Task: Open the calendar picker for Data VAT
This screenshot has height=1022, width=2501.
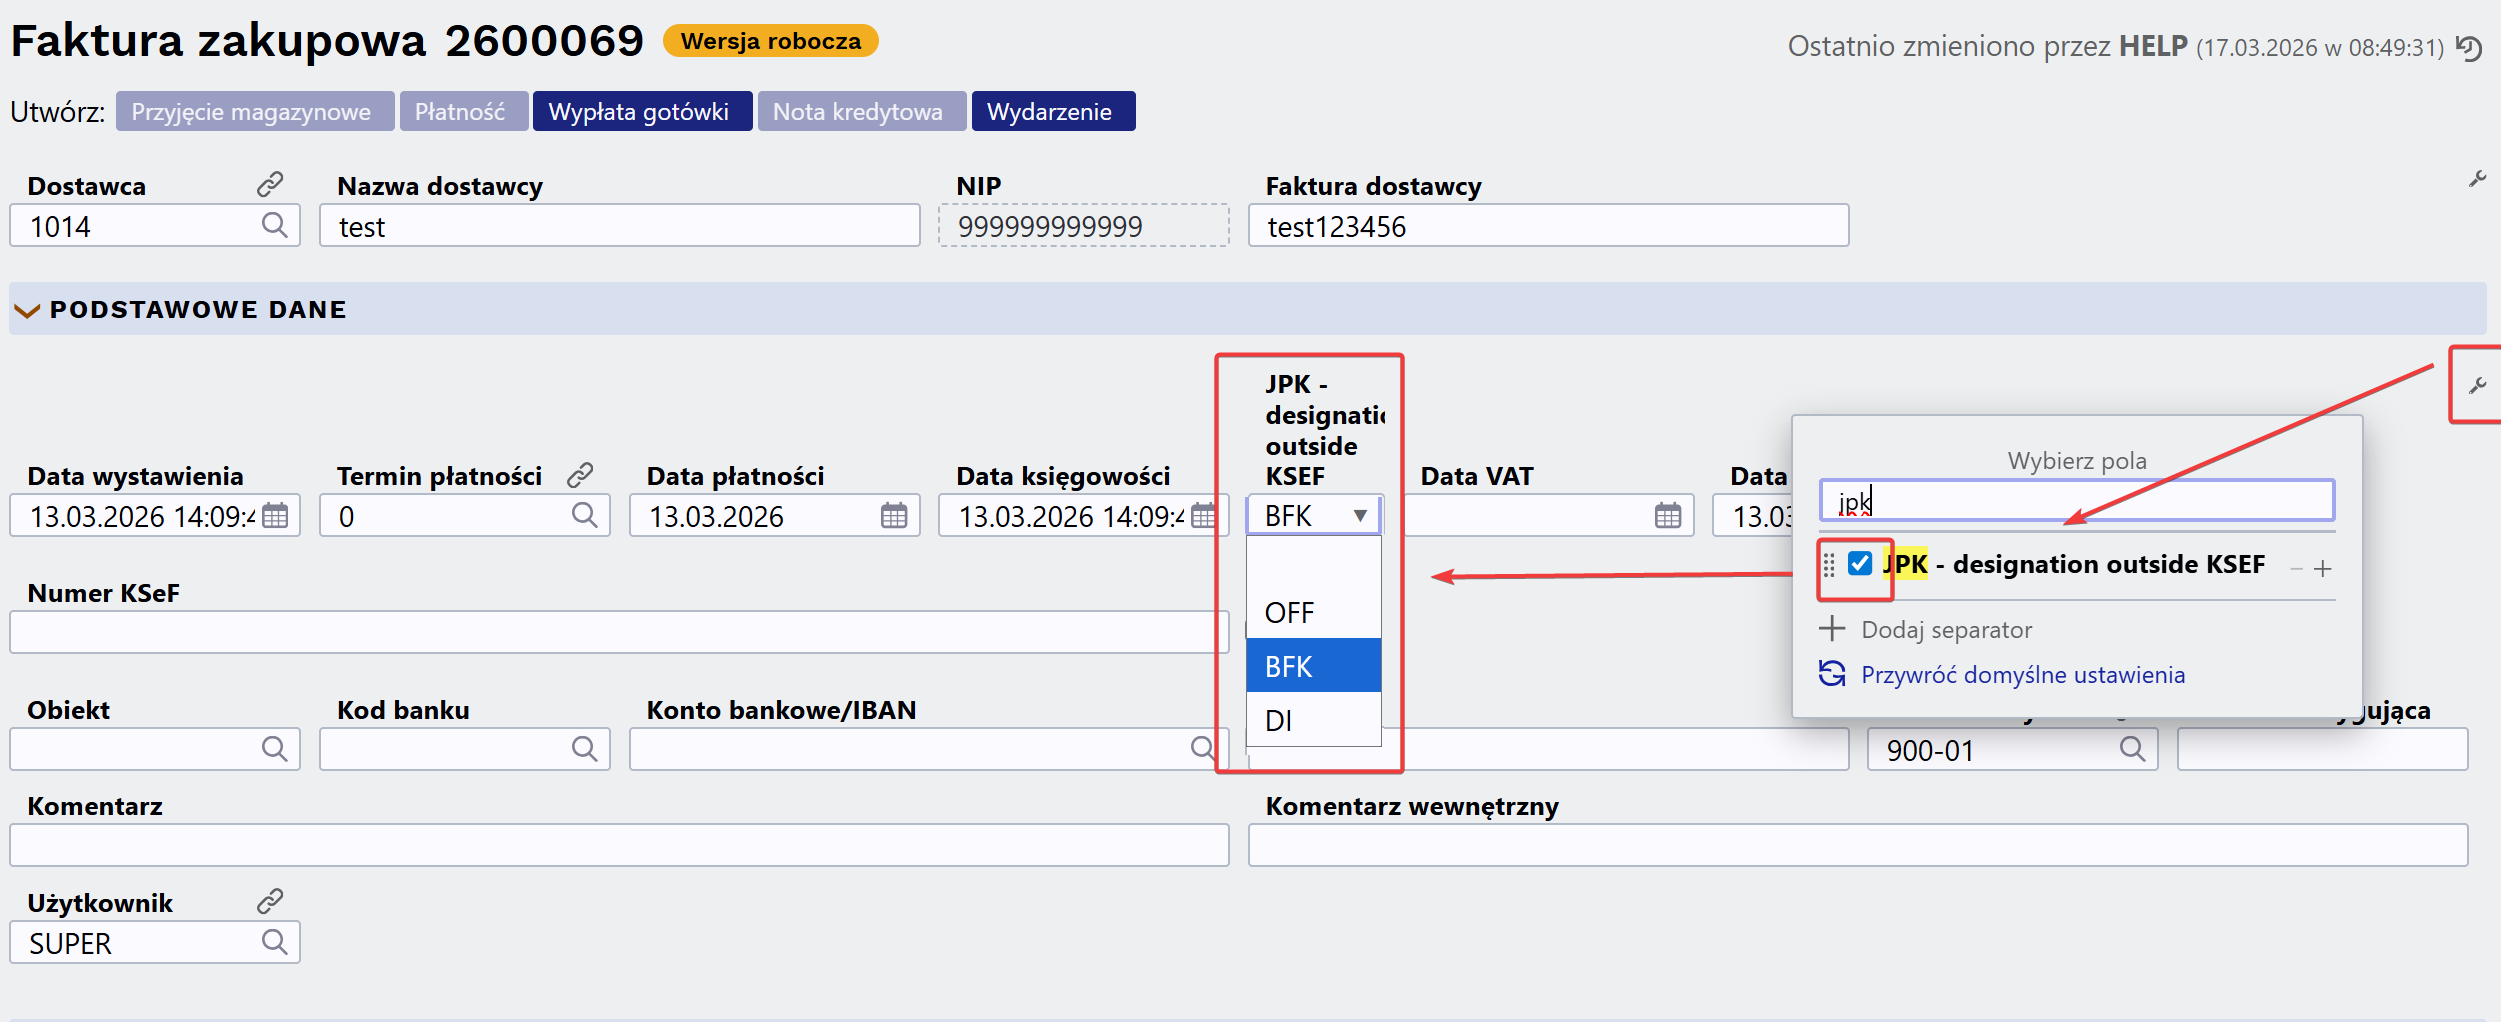Action: click(1667, 516)
